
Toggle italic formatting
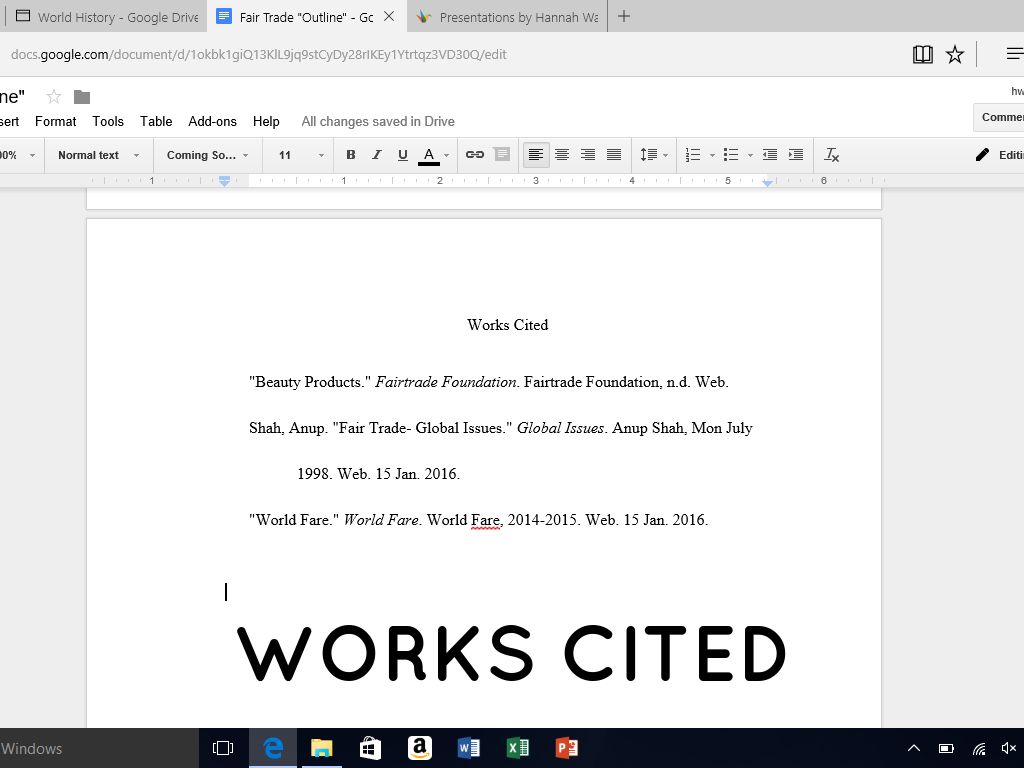[377, 155]
